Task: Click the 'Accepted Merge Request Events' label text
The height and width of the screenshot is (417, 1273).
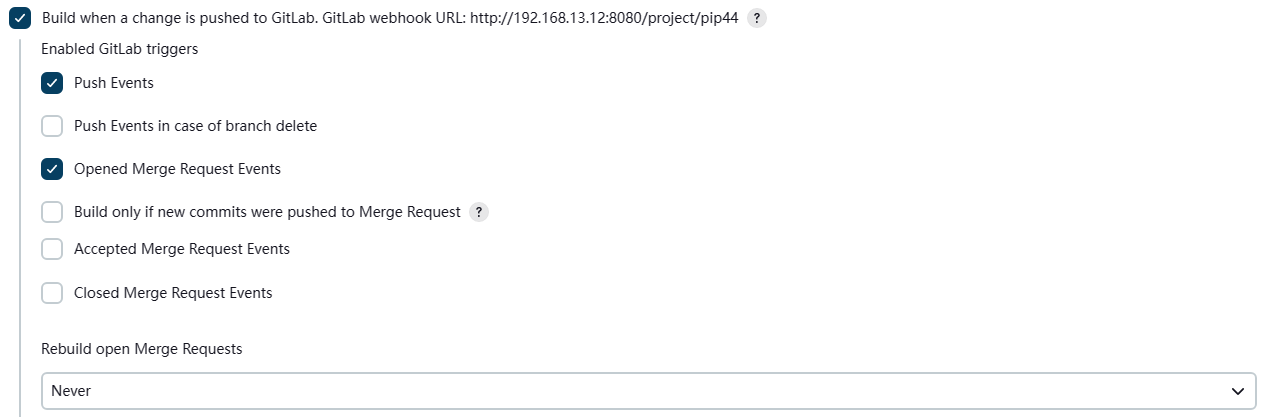Action: pos(182,249)
